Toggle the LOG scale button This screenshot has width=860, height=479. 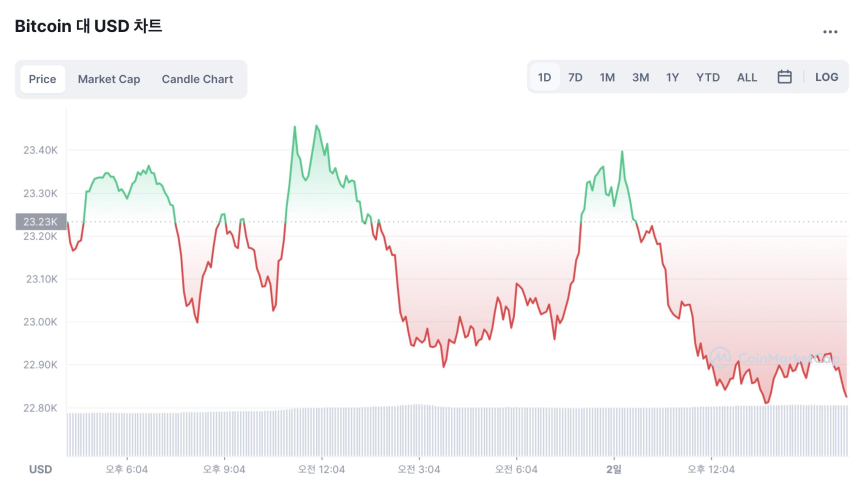tap(826, 77)
